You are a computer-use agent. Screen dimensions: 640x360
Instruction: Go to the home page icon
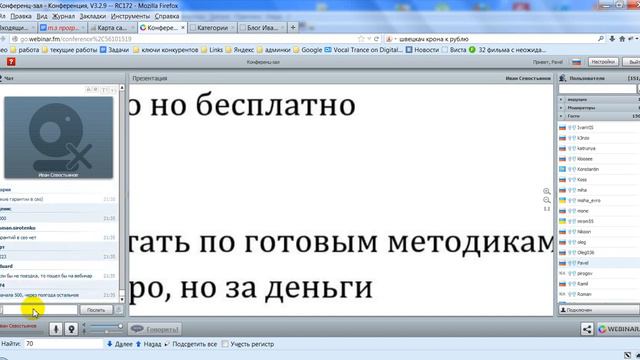(x=622, y=39)
